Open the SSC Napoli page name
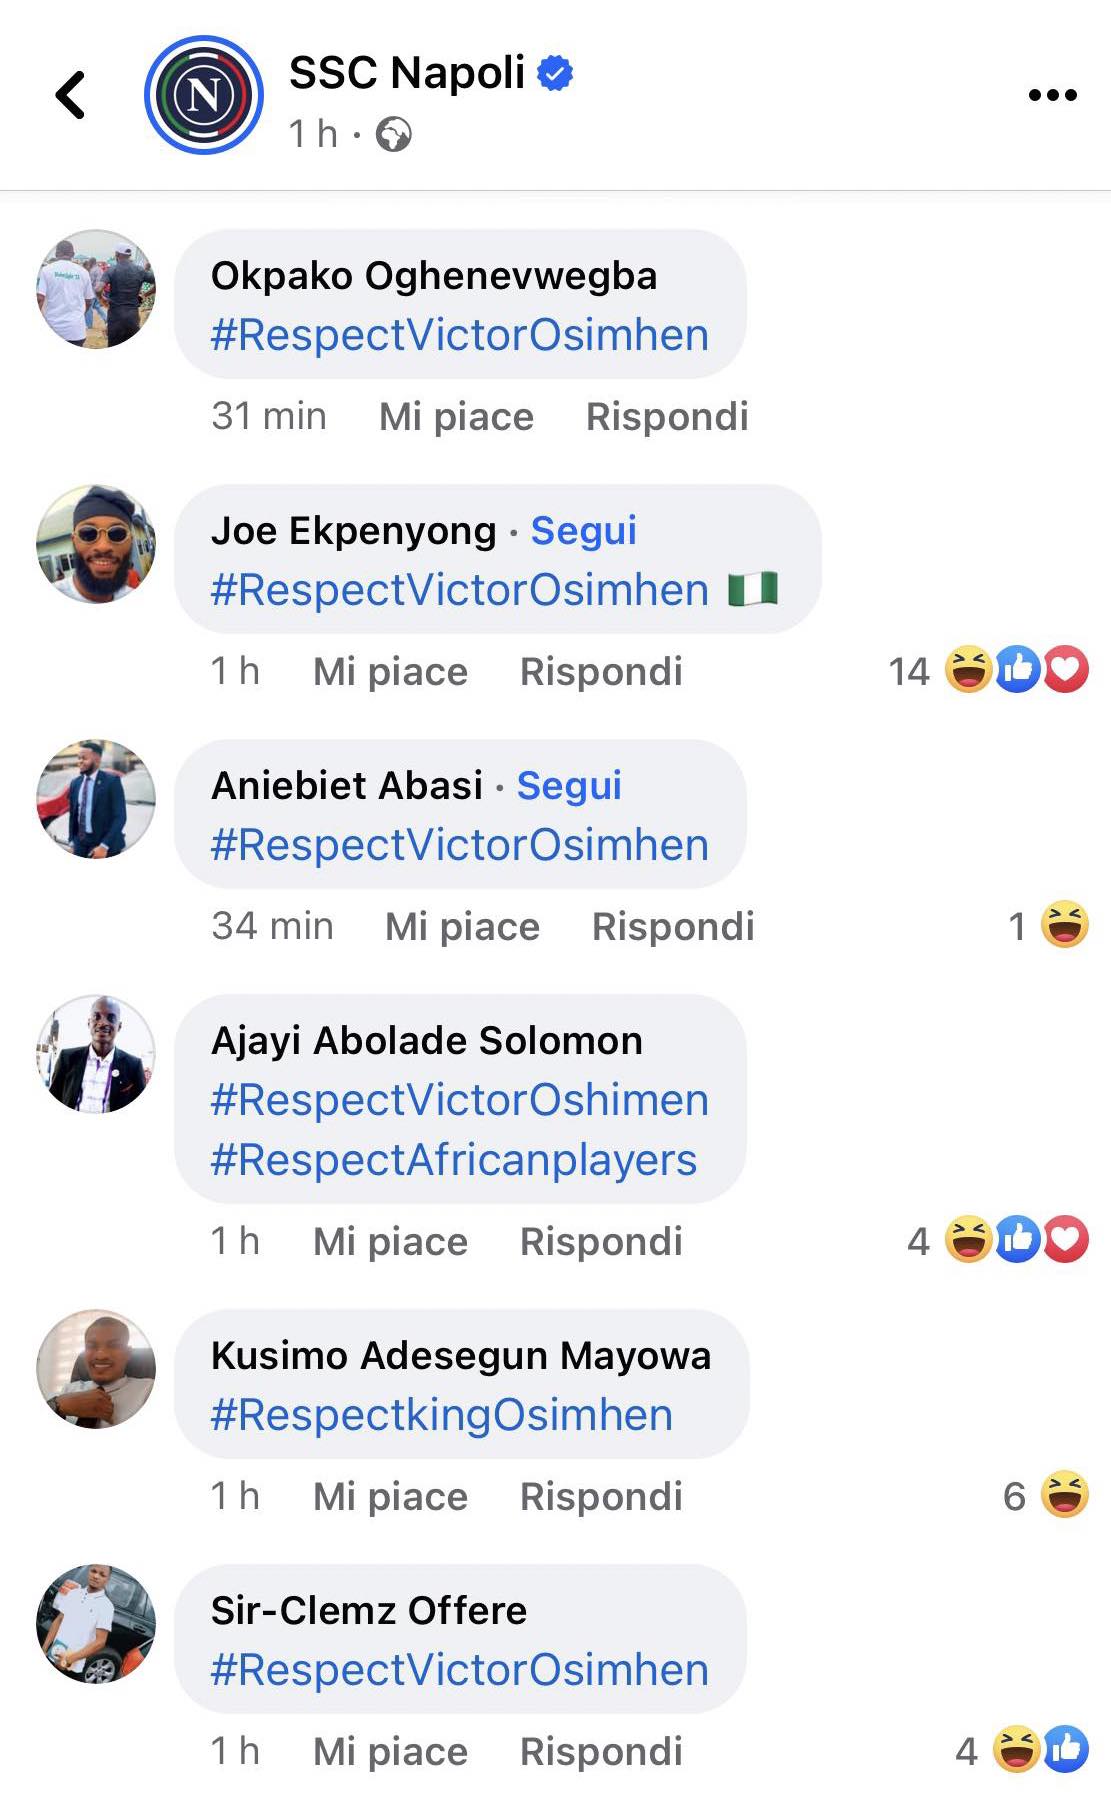This screenshot has height=1818, width=1111. click(x=406, y=73)
